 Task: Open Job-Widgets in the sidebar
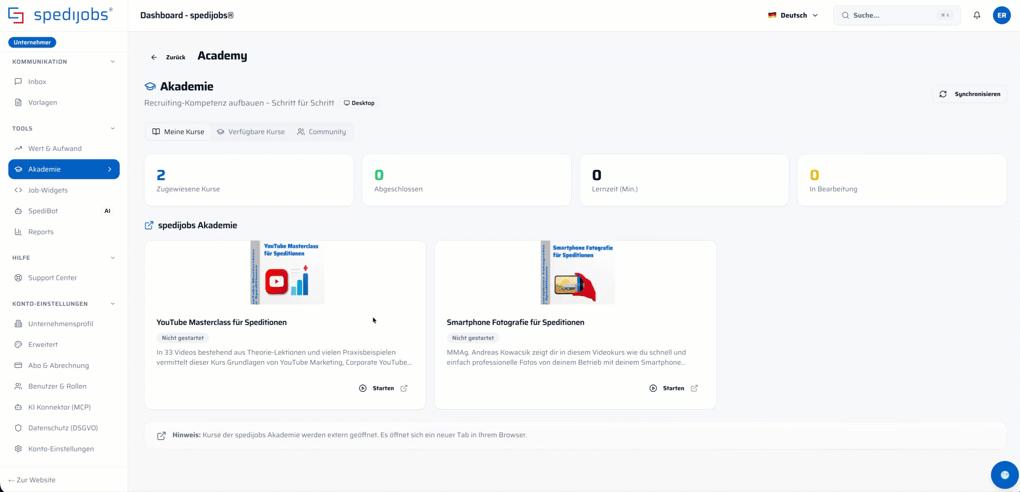tap(64, 190)
